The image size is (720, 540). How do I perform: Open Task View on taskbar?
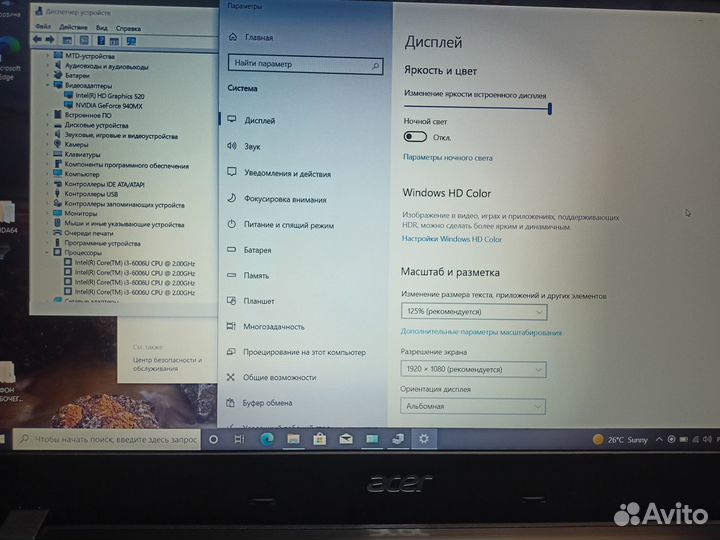pyautogui.click(x=240, y=439)
